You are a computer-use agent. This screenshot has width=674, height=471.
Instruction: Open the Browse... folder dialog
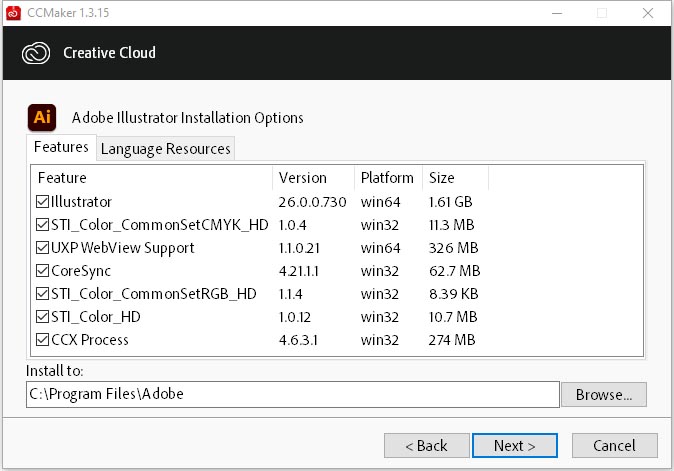(x=604, y=395)
